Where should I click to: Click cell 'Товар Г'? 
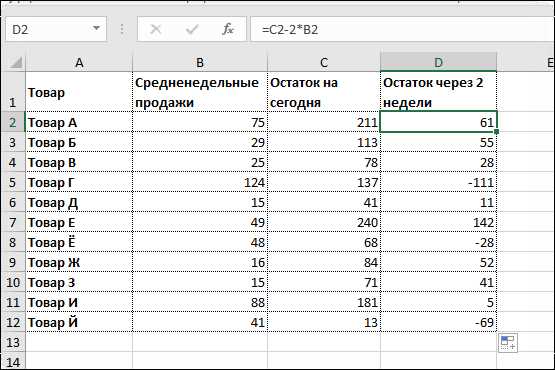[79, 182]
